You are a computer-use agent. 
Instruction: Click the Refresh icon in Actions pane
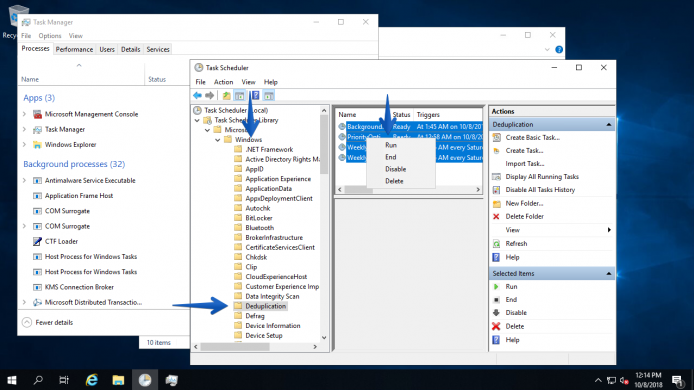point(497,244)
